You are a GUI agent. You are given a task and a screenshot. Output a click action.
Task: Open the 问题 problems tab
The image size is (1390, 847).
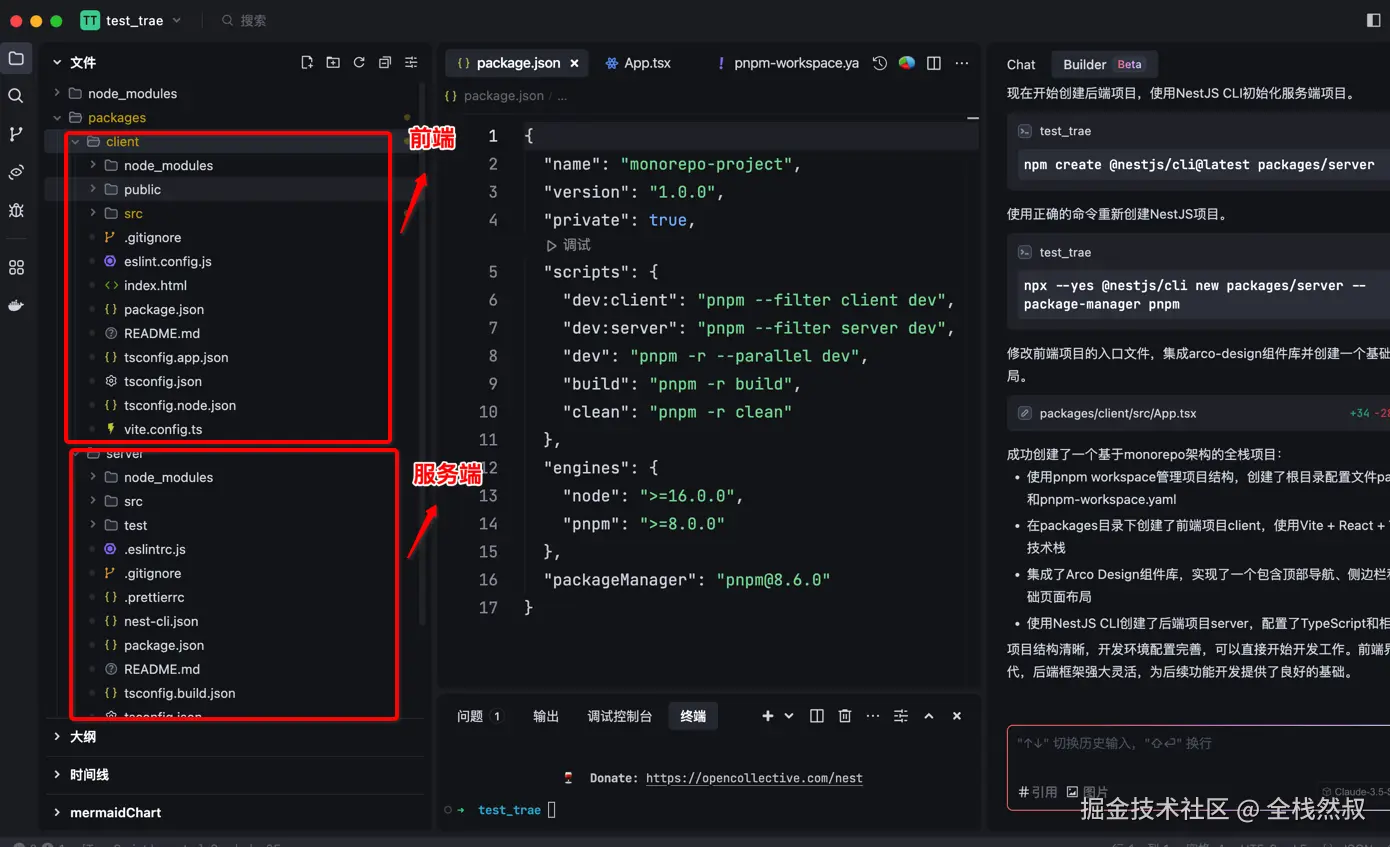tap(479, 716)
